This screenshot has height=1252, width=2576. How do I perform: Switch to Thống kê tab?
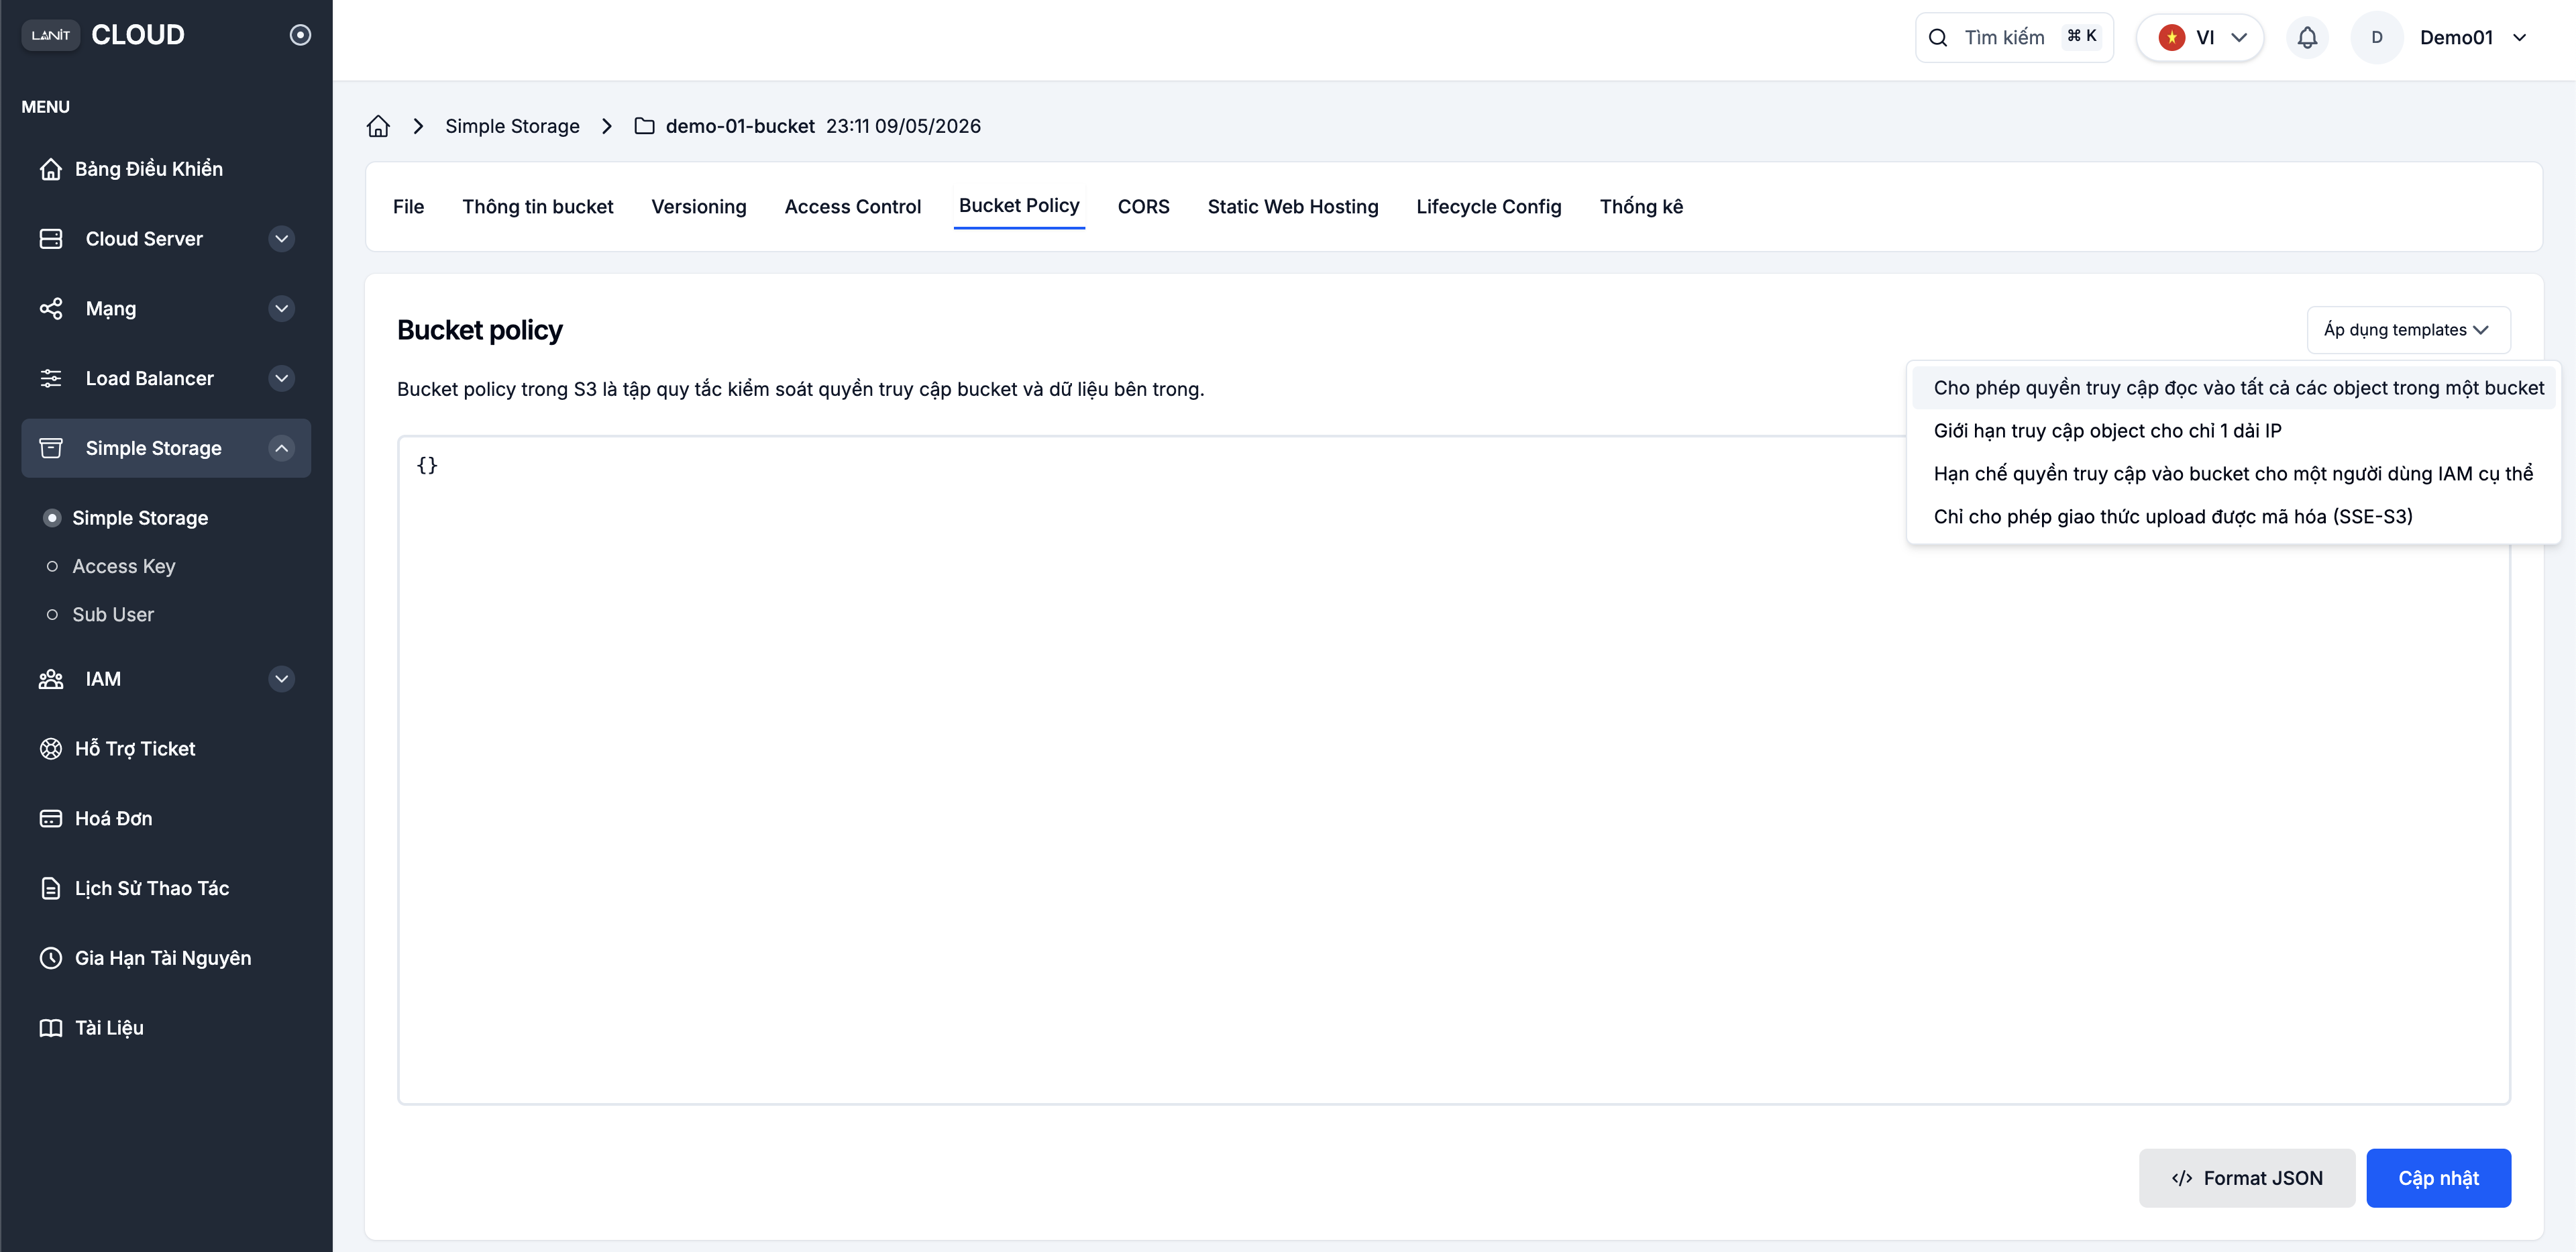click(x=1641, y=207)
